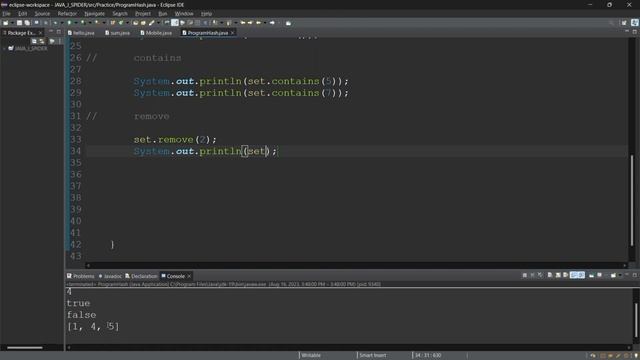Click the Save toolbar icon
Viewport: 640px width, 360px height.
pos(19,23)
